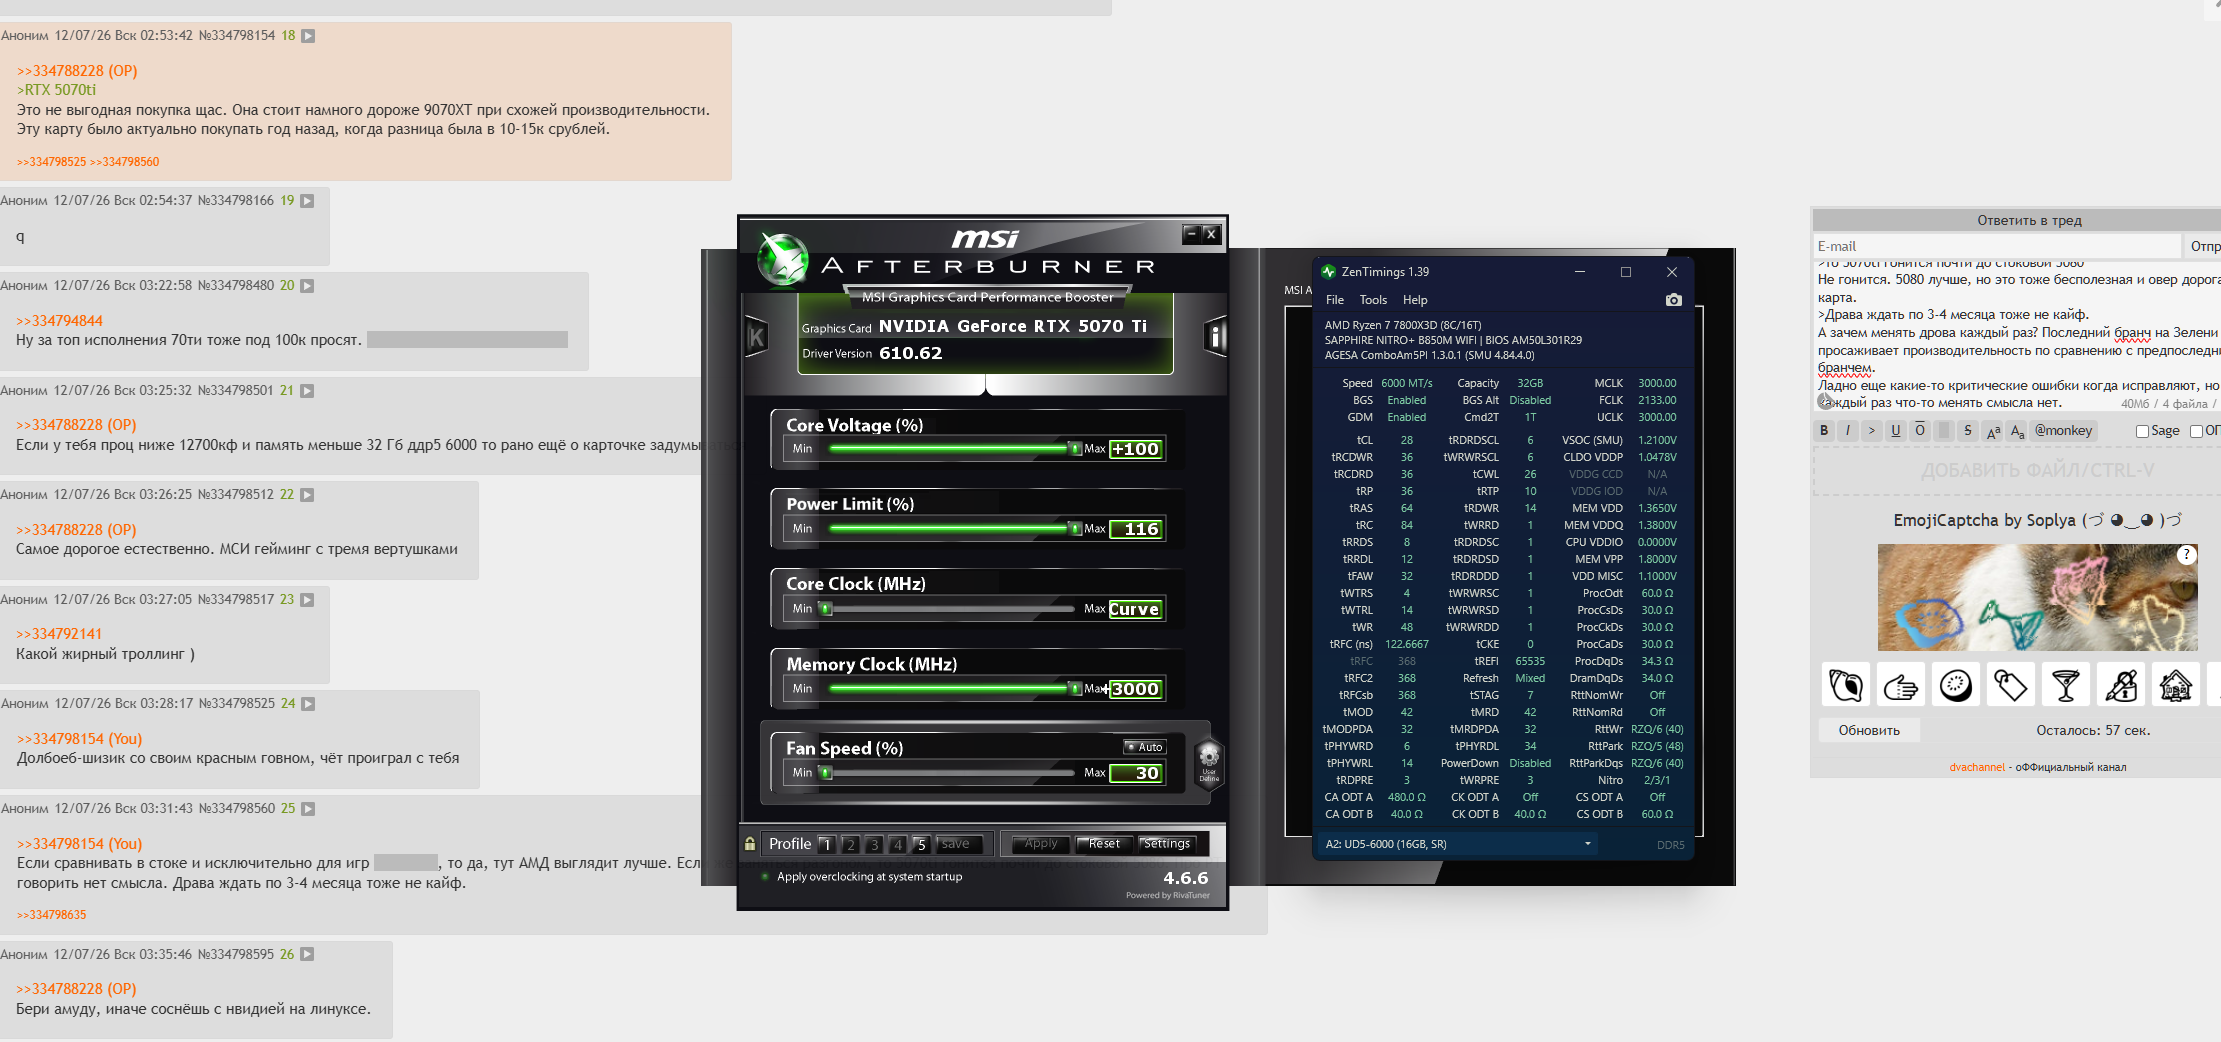Toggle the OP checkbox beside Sage

tap(2197, 432)
